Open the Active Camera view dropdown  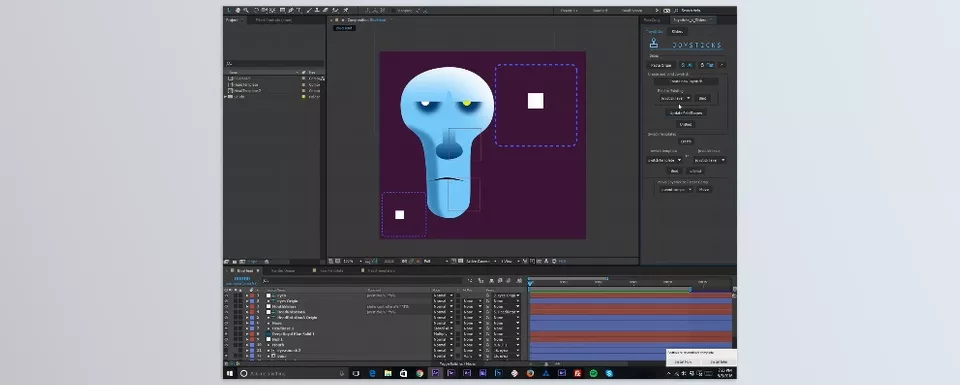click(x=482, y=261)
